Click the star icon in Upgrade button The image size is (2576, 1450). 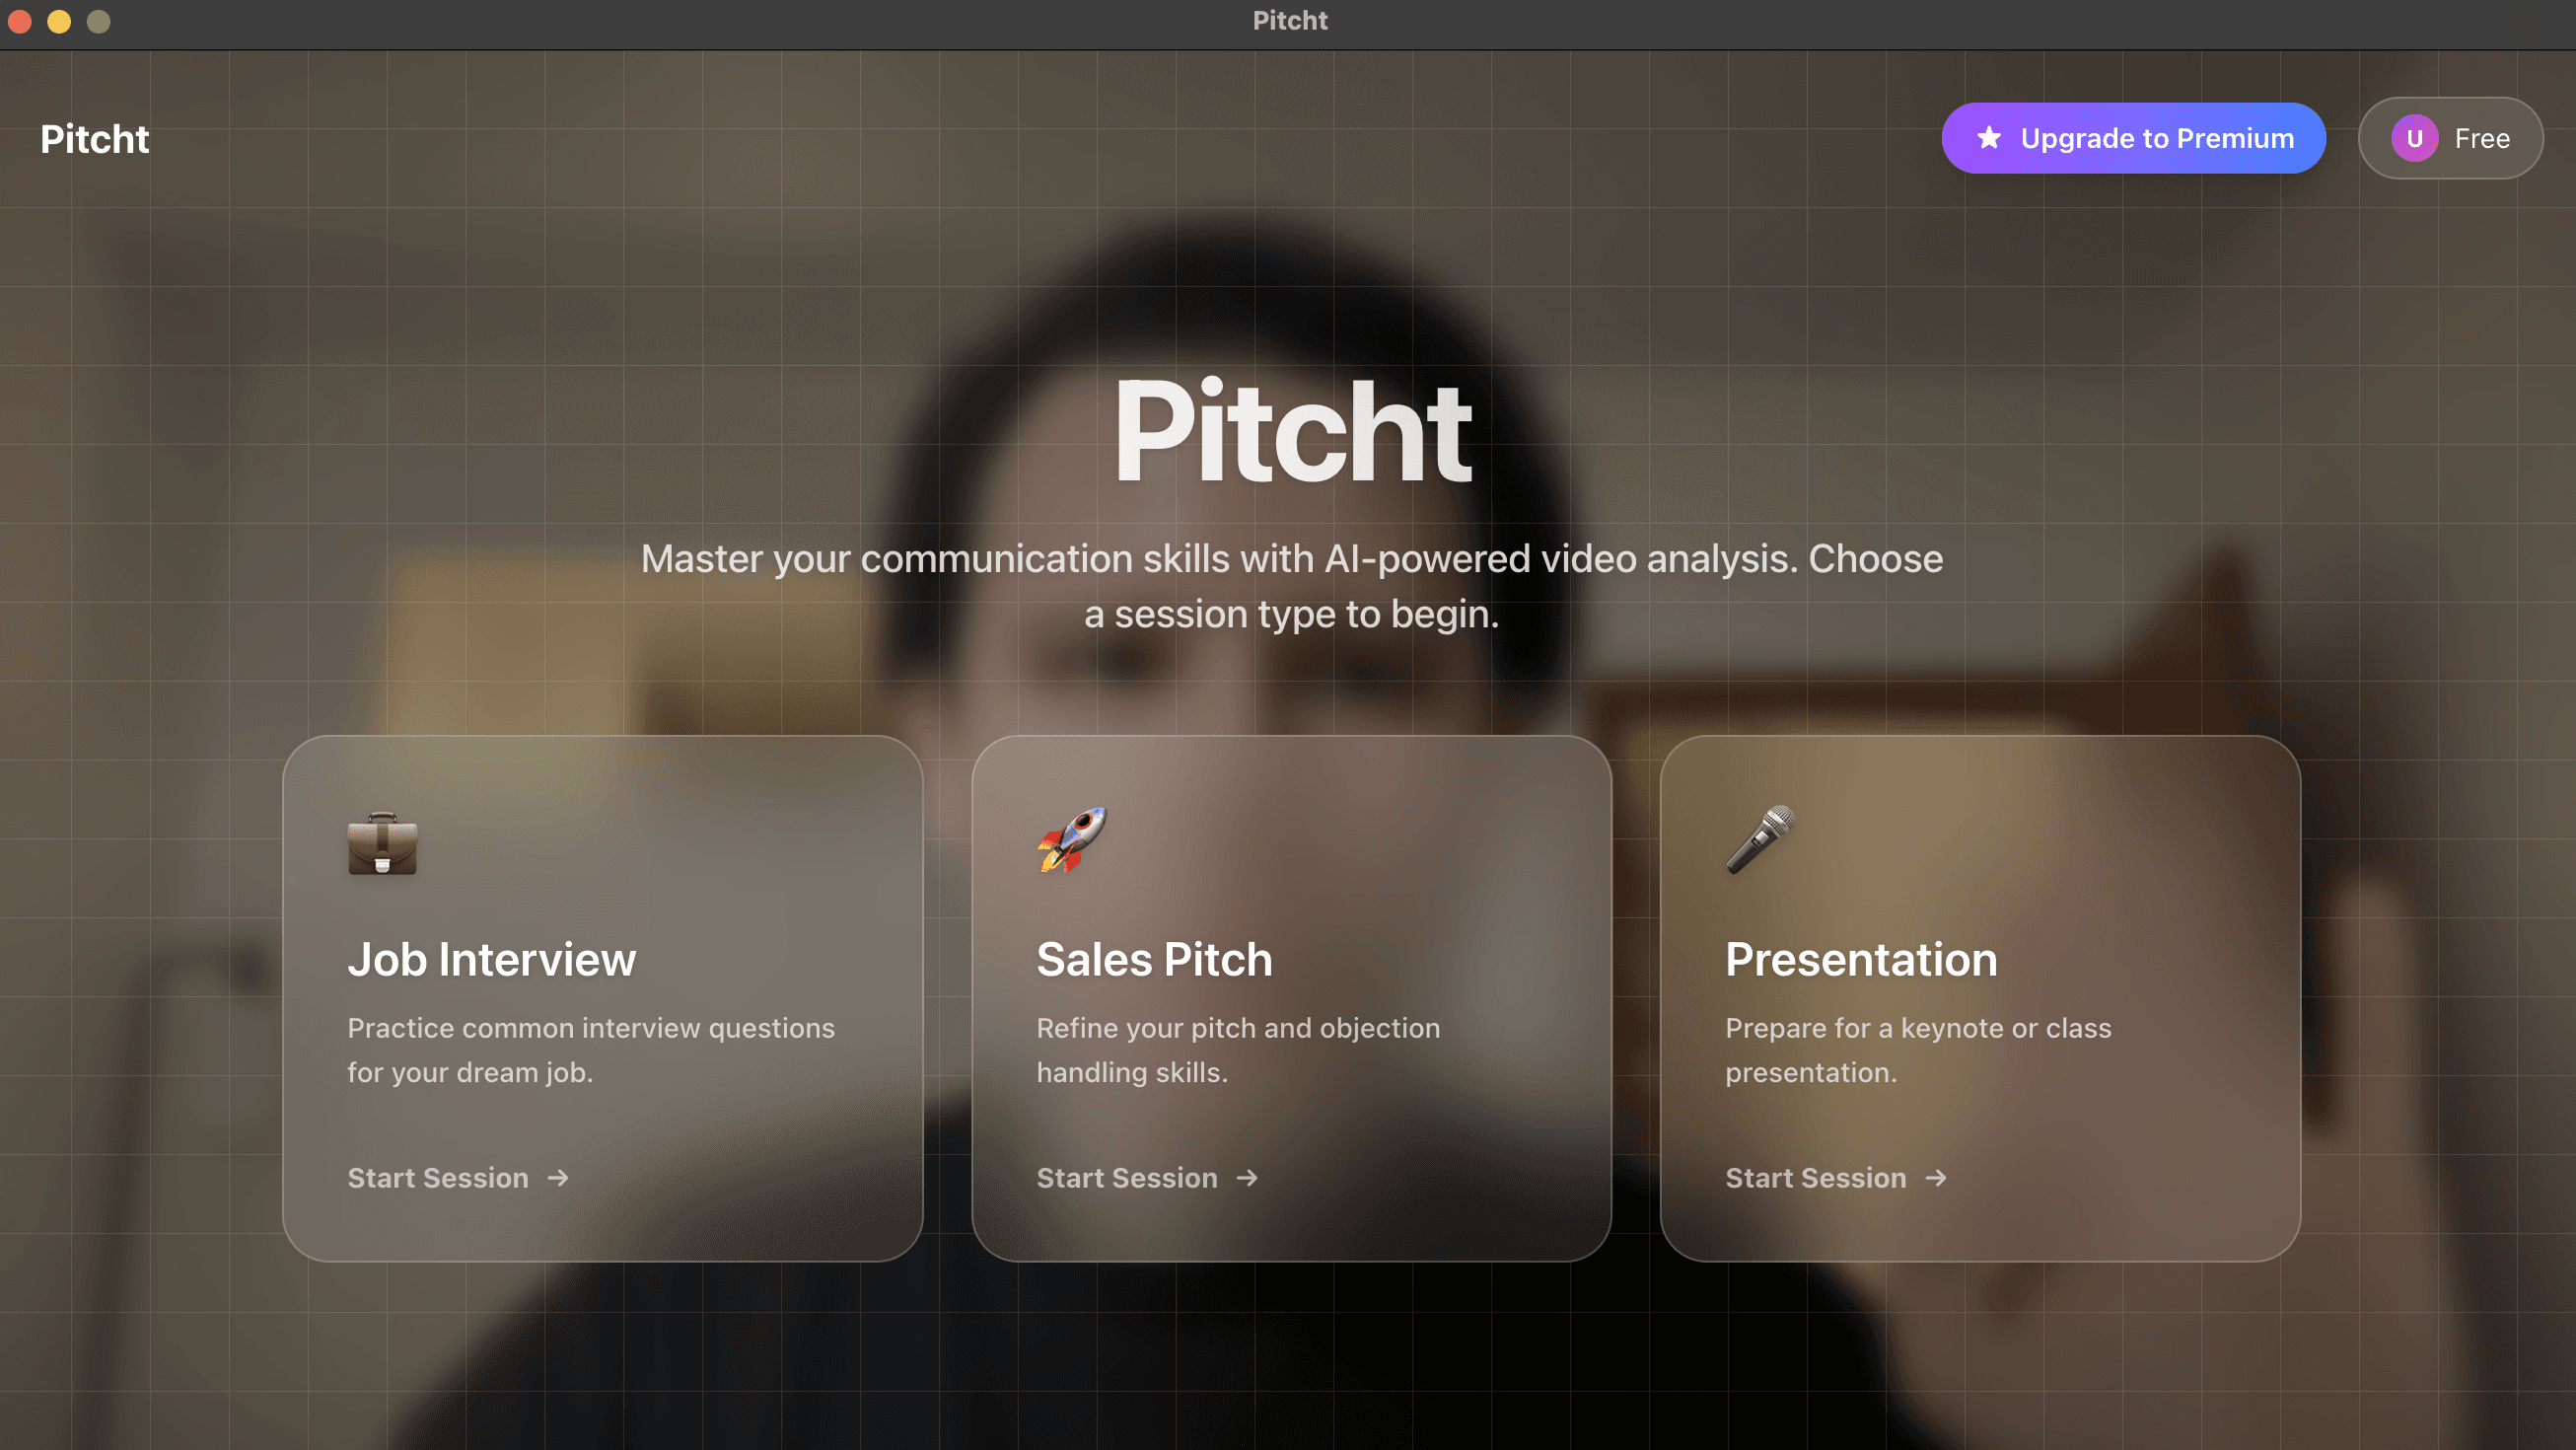pos(1989,138)
